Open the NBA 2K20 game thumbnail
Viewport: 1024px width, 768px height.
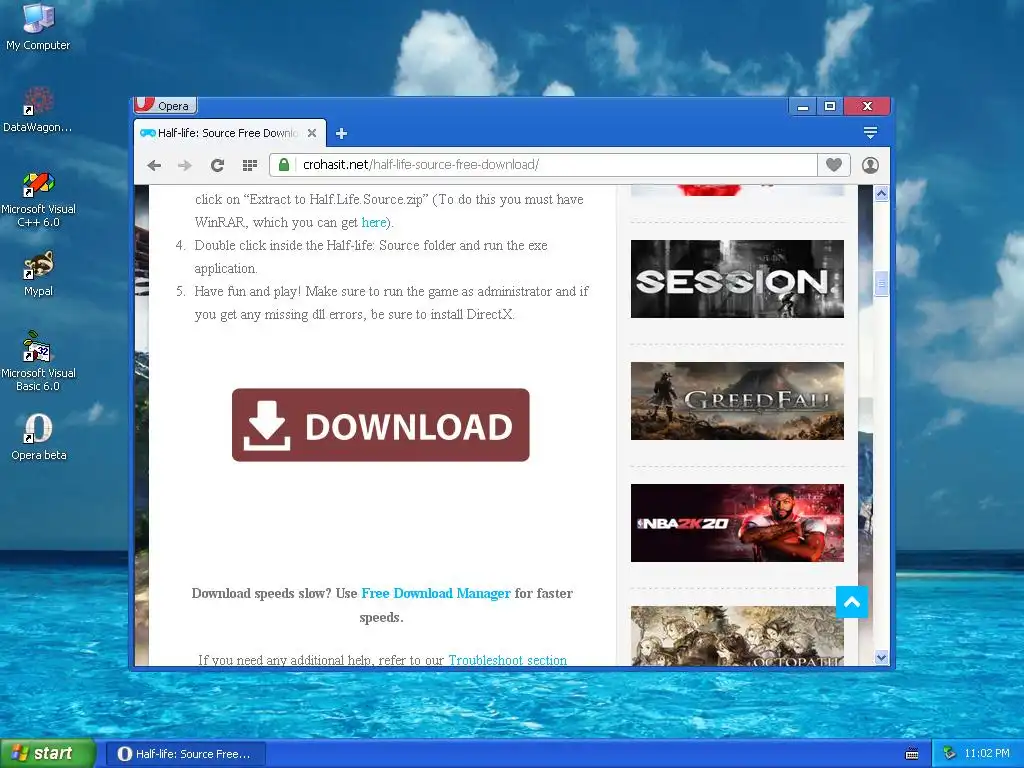pyautogui.click(x=737, y=523)
